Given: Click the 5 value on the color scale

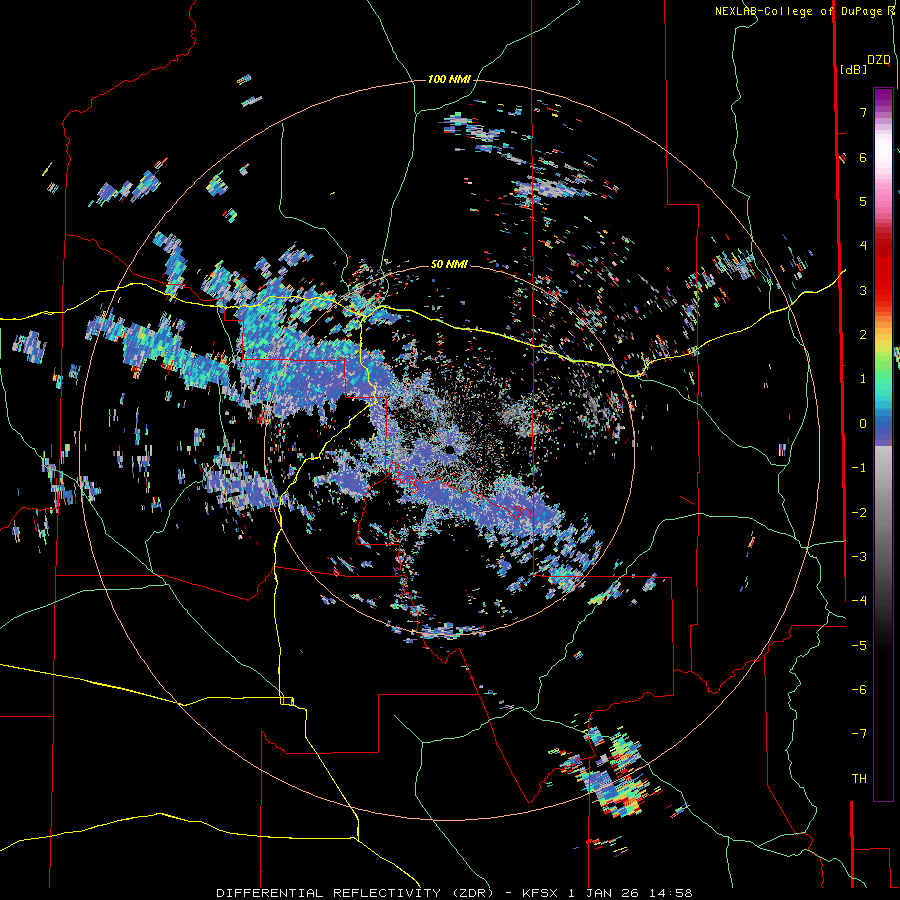Looking at the screenshot, I should tap(863, 201).
